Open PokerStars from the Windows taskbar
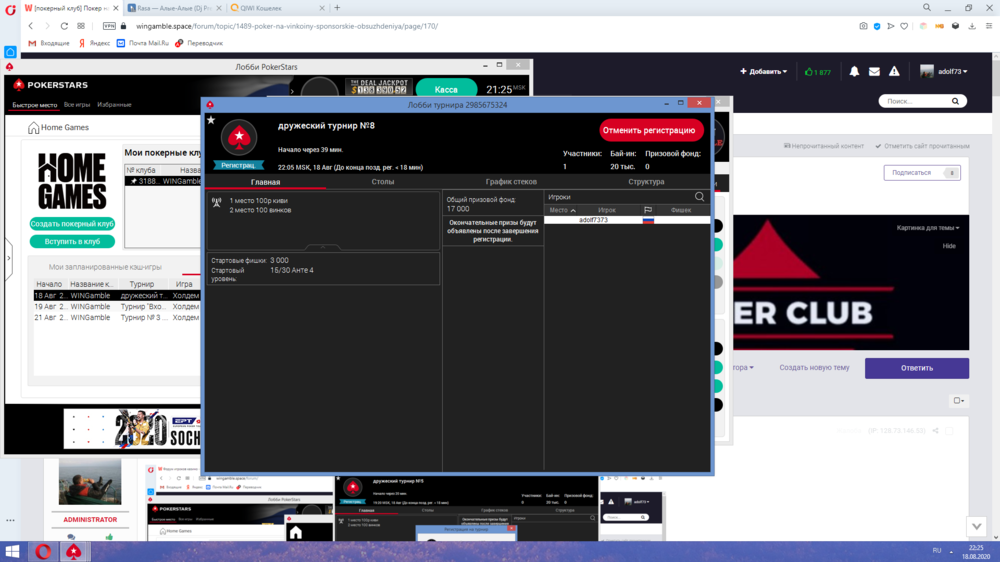Screen dimensions: 1000x562 [x=74, y=551]
